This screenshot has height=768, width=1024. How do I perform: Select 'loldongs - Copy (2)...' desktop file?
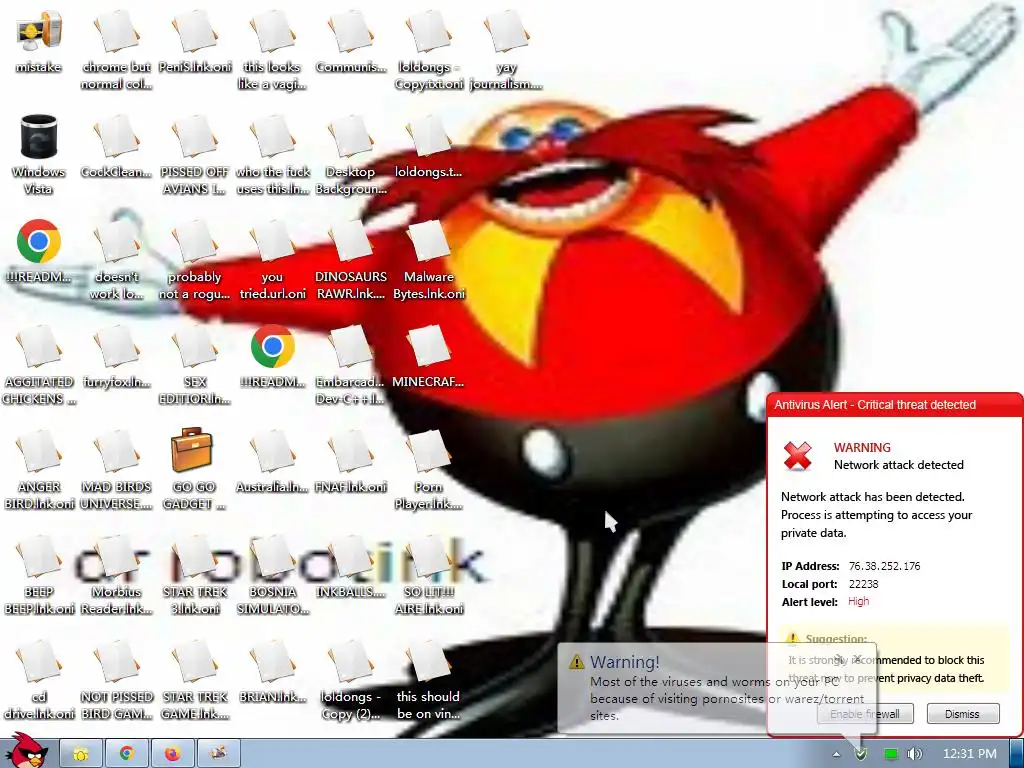click(x=351, y=680)
